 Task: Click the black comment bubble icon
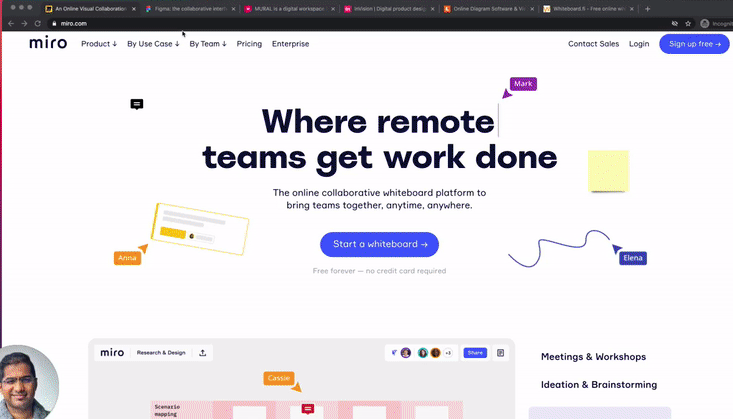(x=137, y=104)
